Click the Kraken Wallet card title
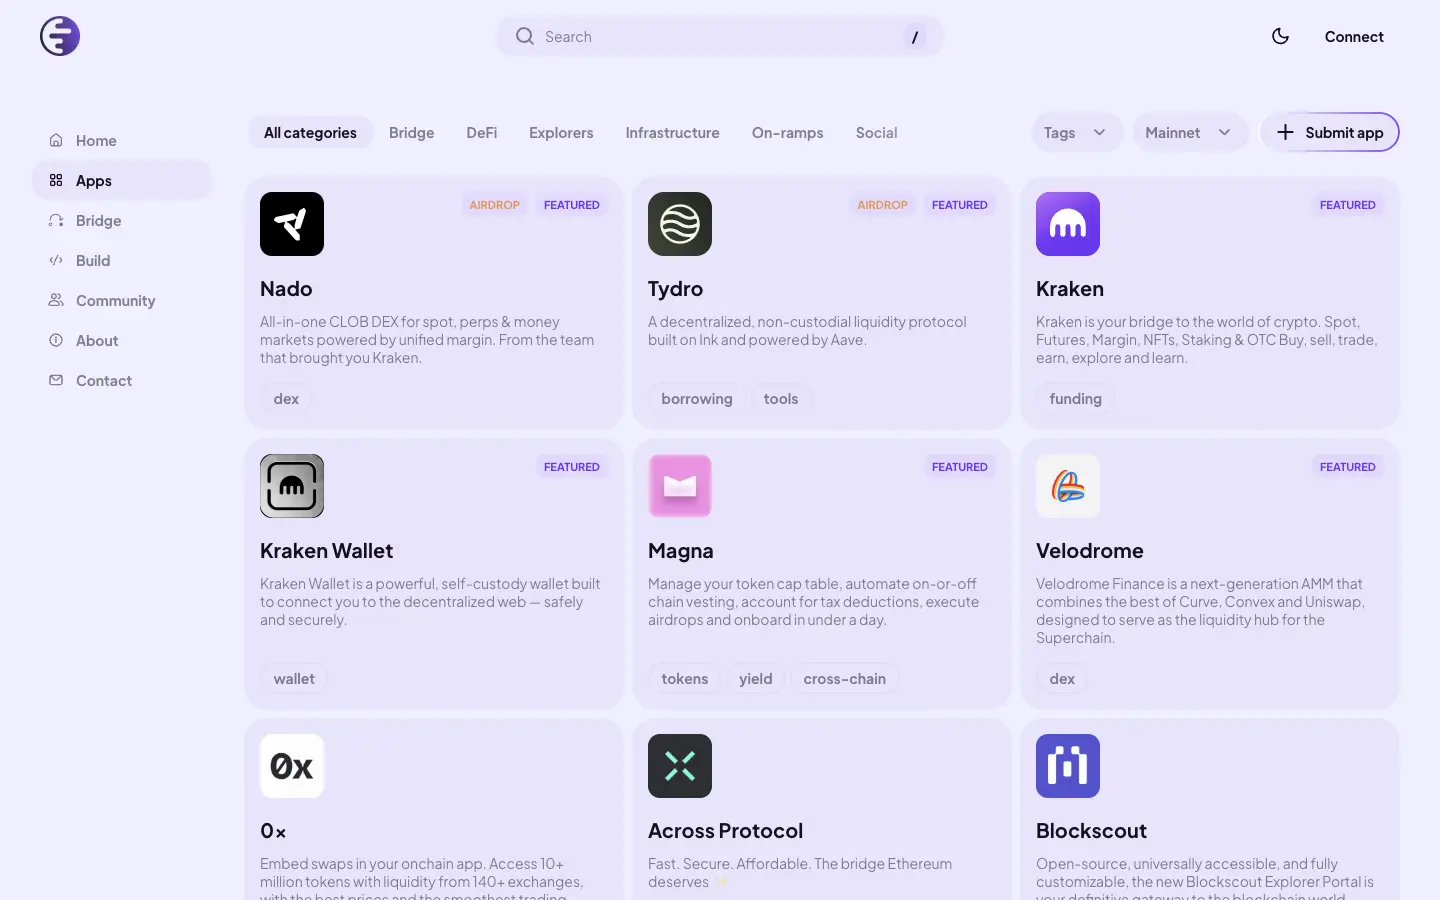 [x=326, y=551]
